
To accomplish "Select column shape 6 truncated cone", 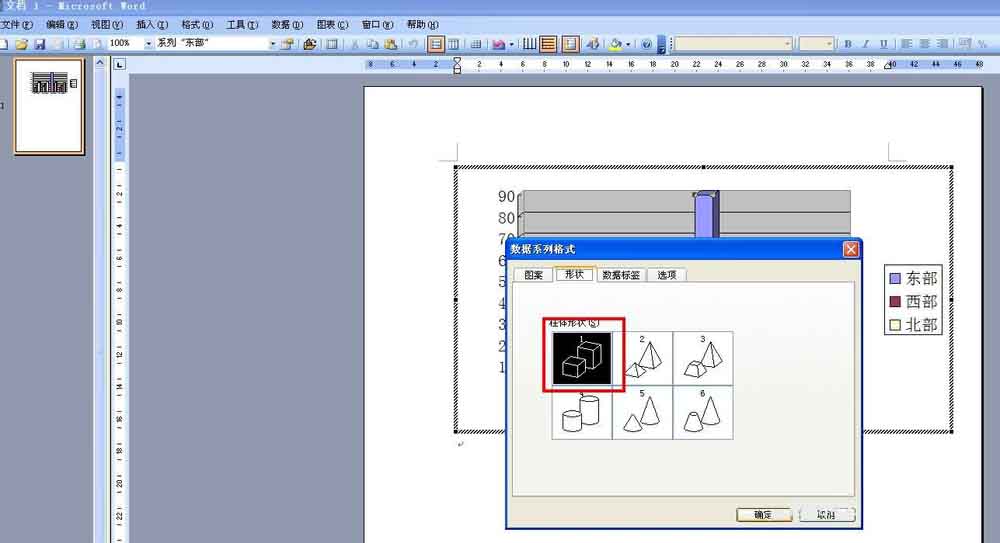I will pyautogui.click(x=703, y=413).
